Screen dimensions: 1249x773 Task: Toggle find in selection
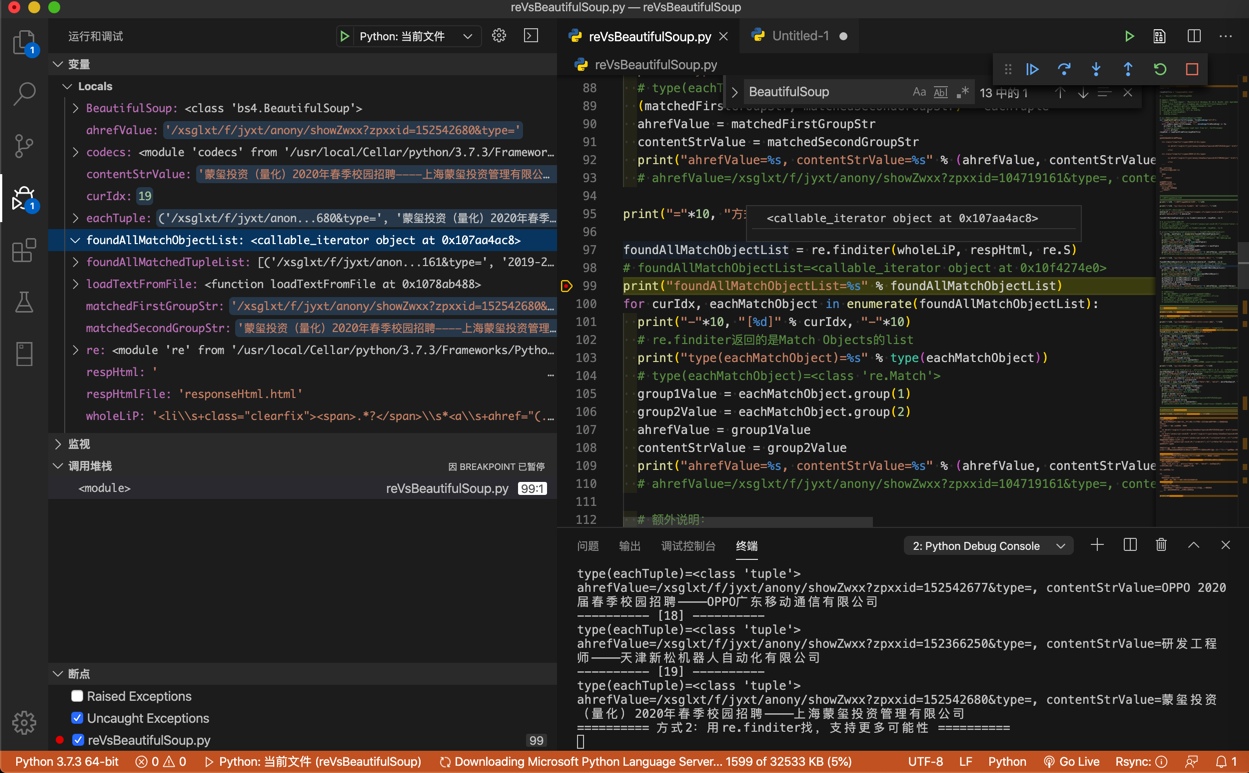(x=1105, y=93)
